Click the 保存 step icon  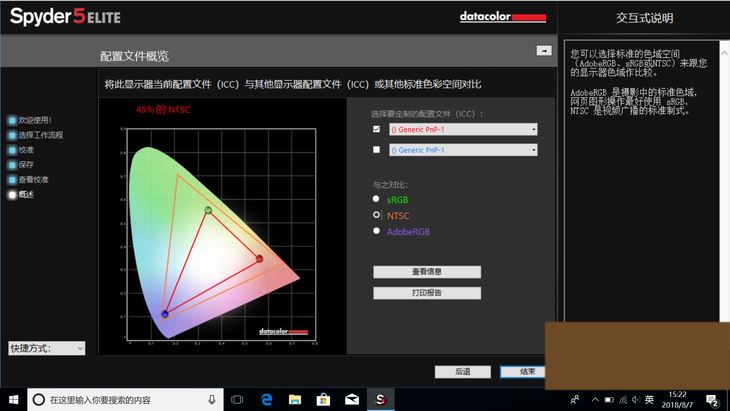13,165
